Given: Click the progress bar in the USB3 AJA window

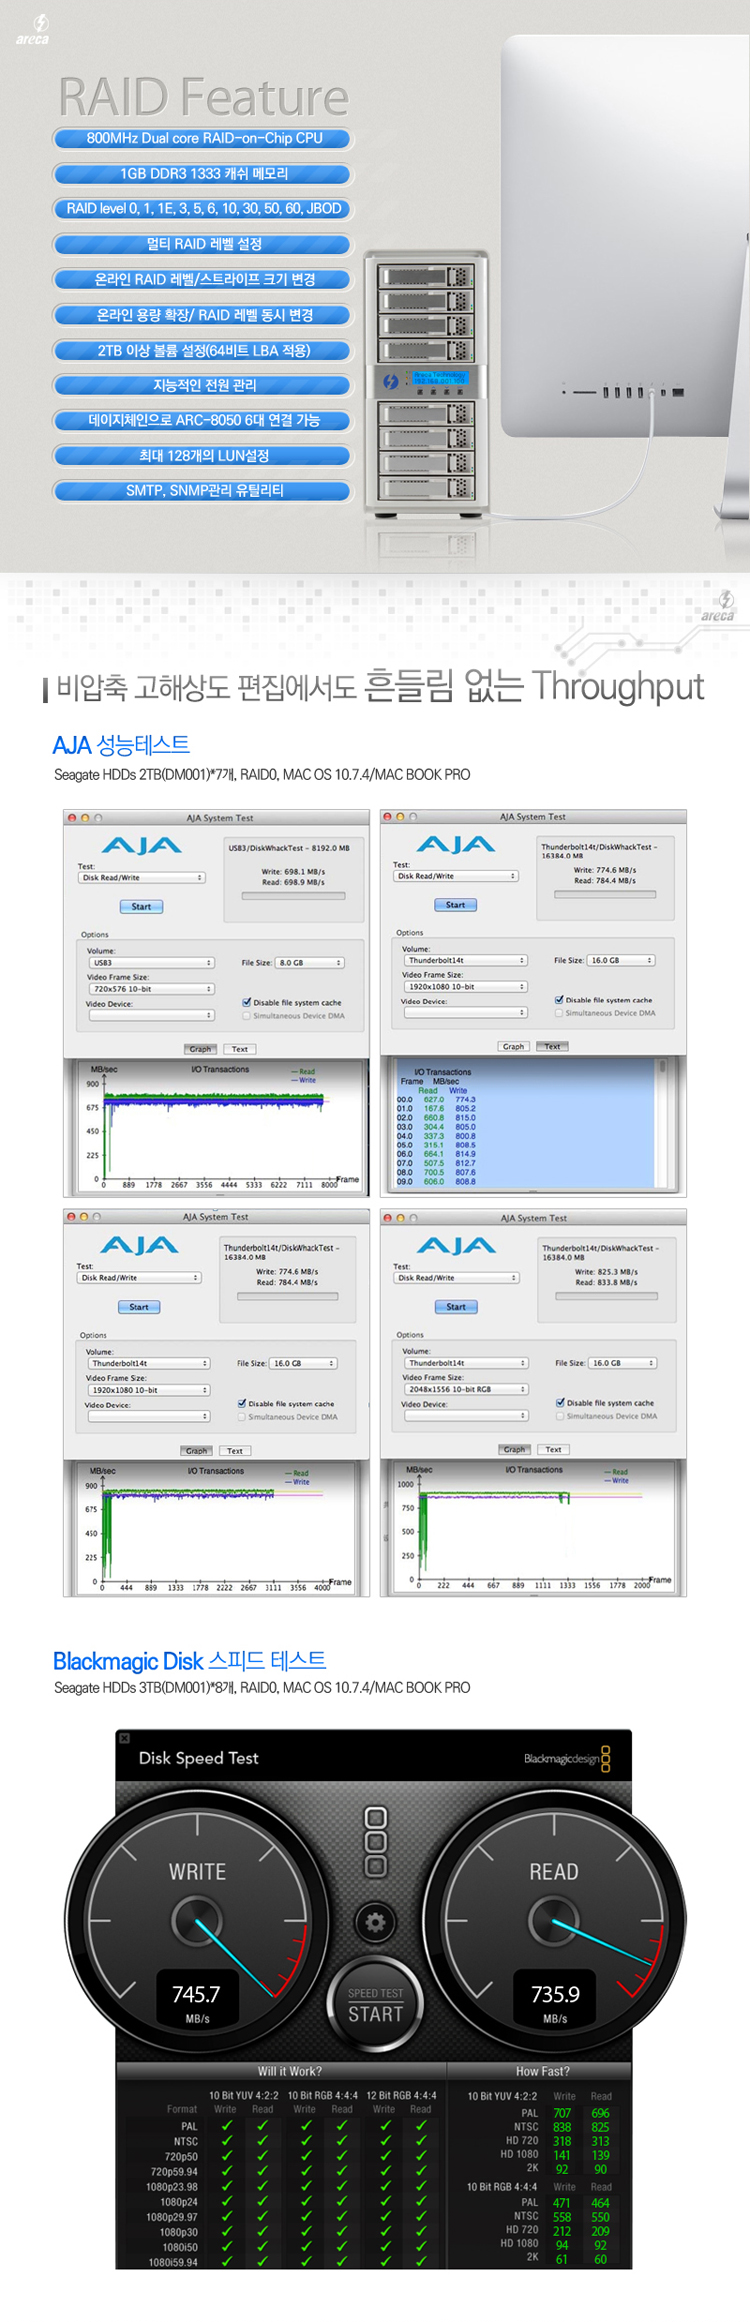Looking at the screenshot, I should pos(294,896).
